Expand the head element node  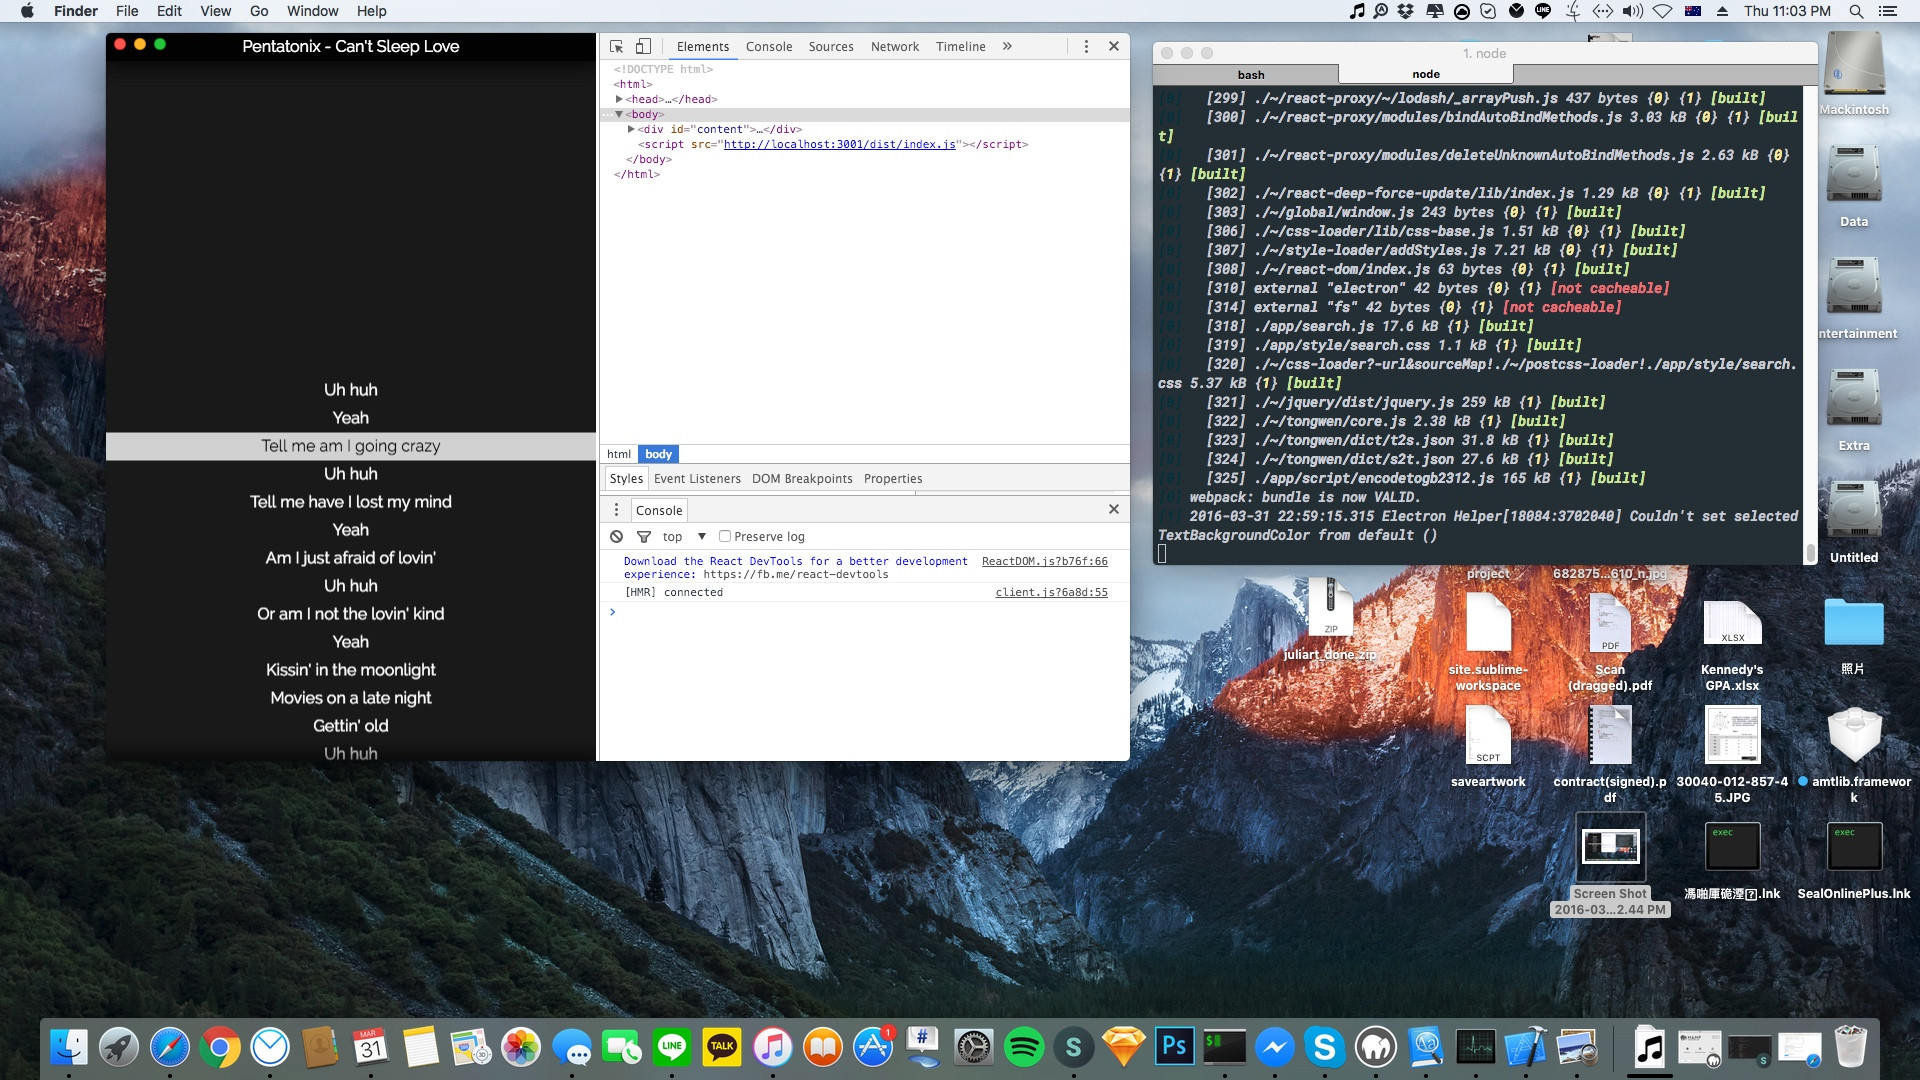coord(619,99)
